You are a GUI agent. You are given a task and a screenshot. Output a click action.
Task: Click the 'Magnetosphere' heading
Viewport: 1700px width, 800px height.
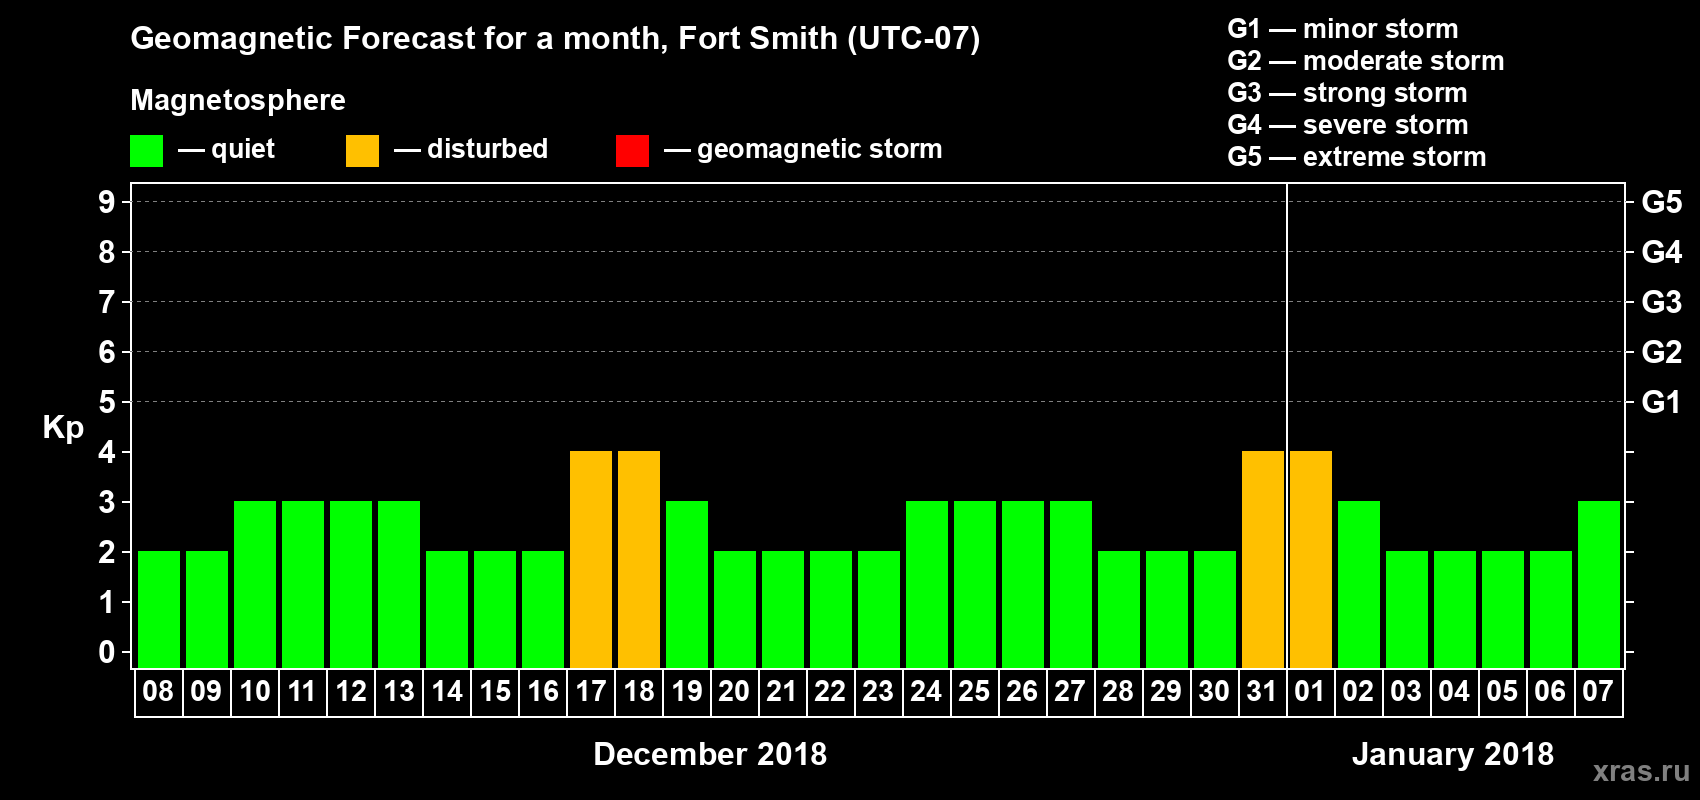238,100
